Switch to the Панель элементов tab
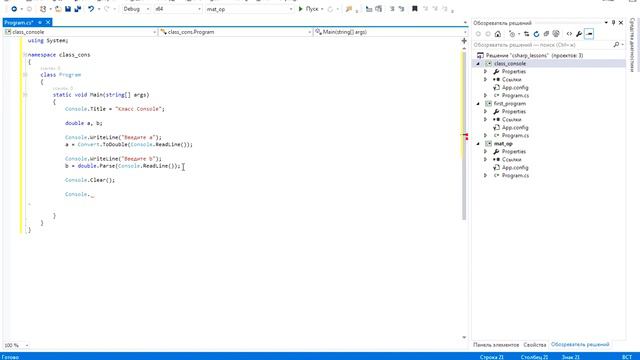The image size is (640, 360). (x=496, y=345)
